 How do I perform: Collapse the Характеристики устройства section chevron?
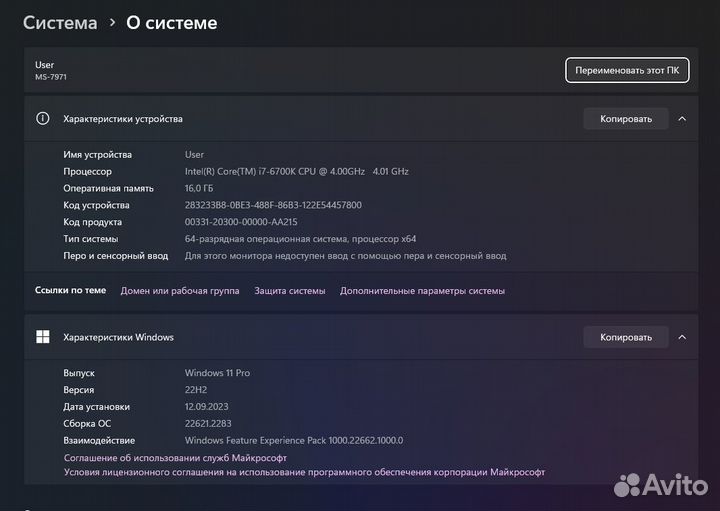[682, 119]
